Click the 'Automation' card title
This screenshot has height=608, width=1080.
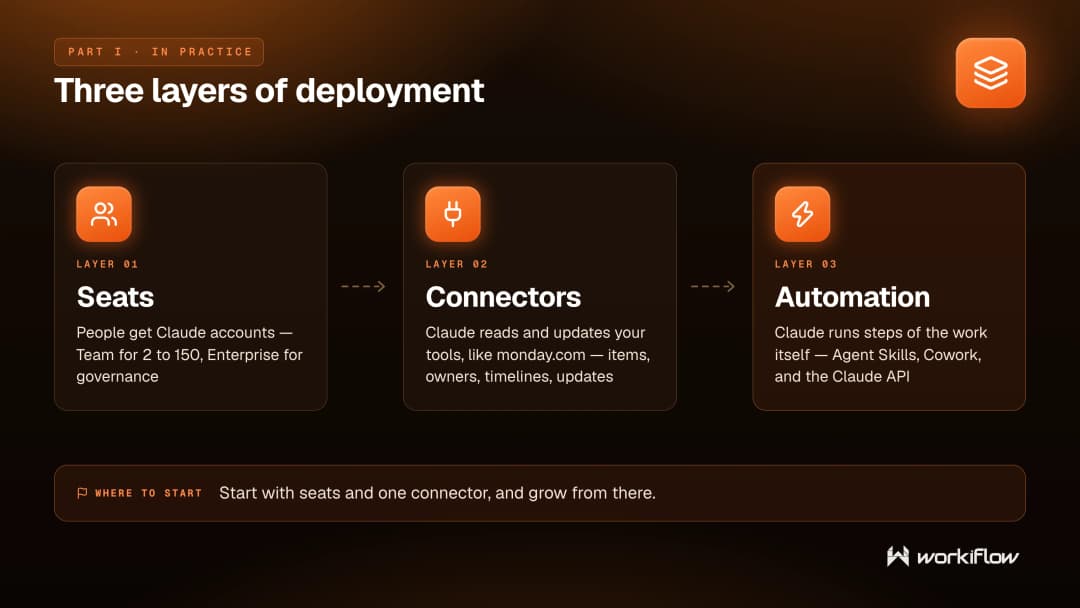[x=852, y=297]
